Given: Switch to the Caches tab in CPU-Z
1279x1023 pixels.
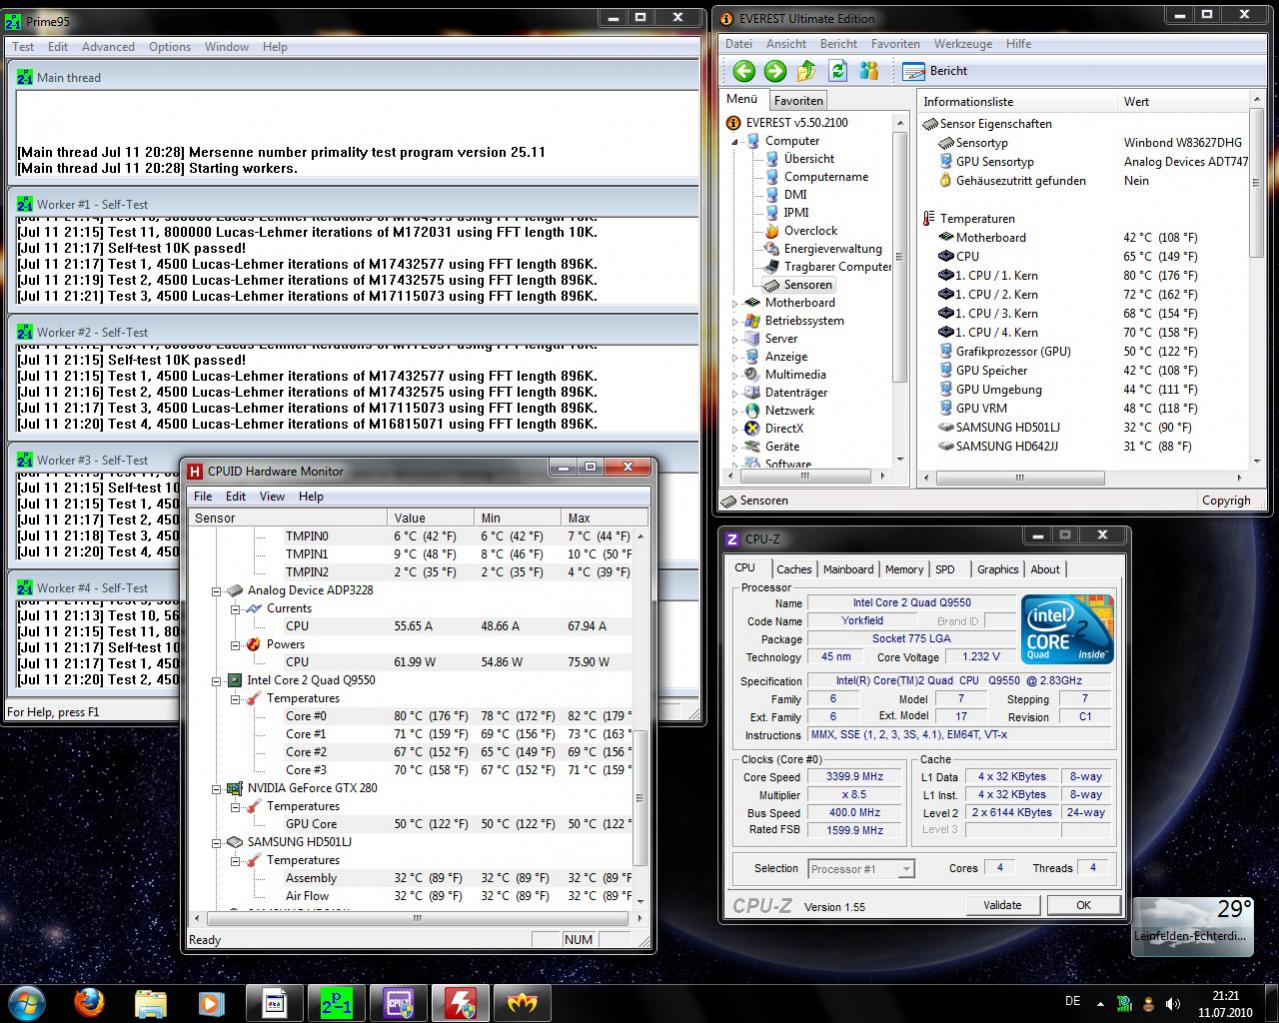Looking at the screenshot, I should (794, 569).
